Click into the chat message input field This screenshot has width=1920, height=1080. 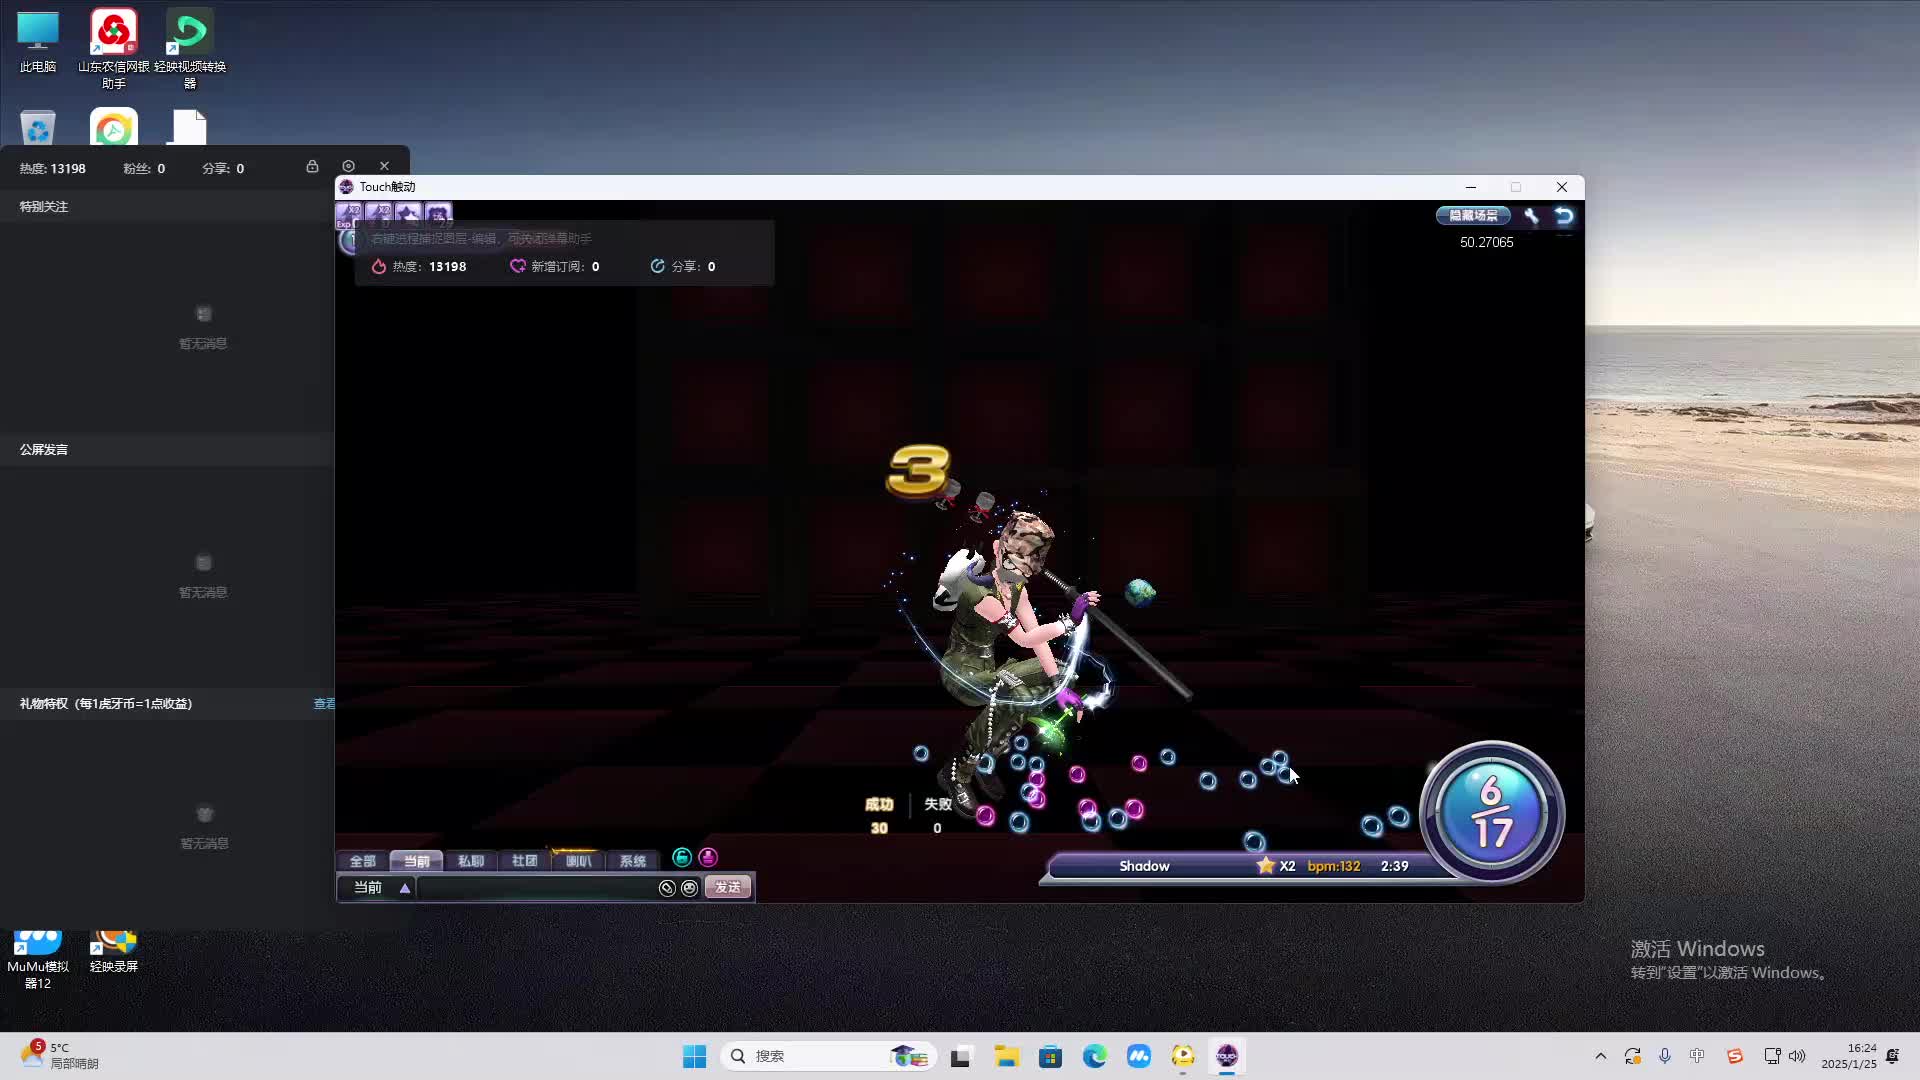535,888
